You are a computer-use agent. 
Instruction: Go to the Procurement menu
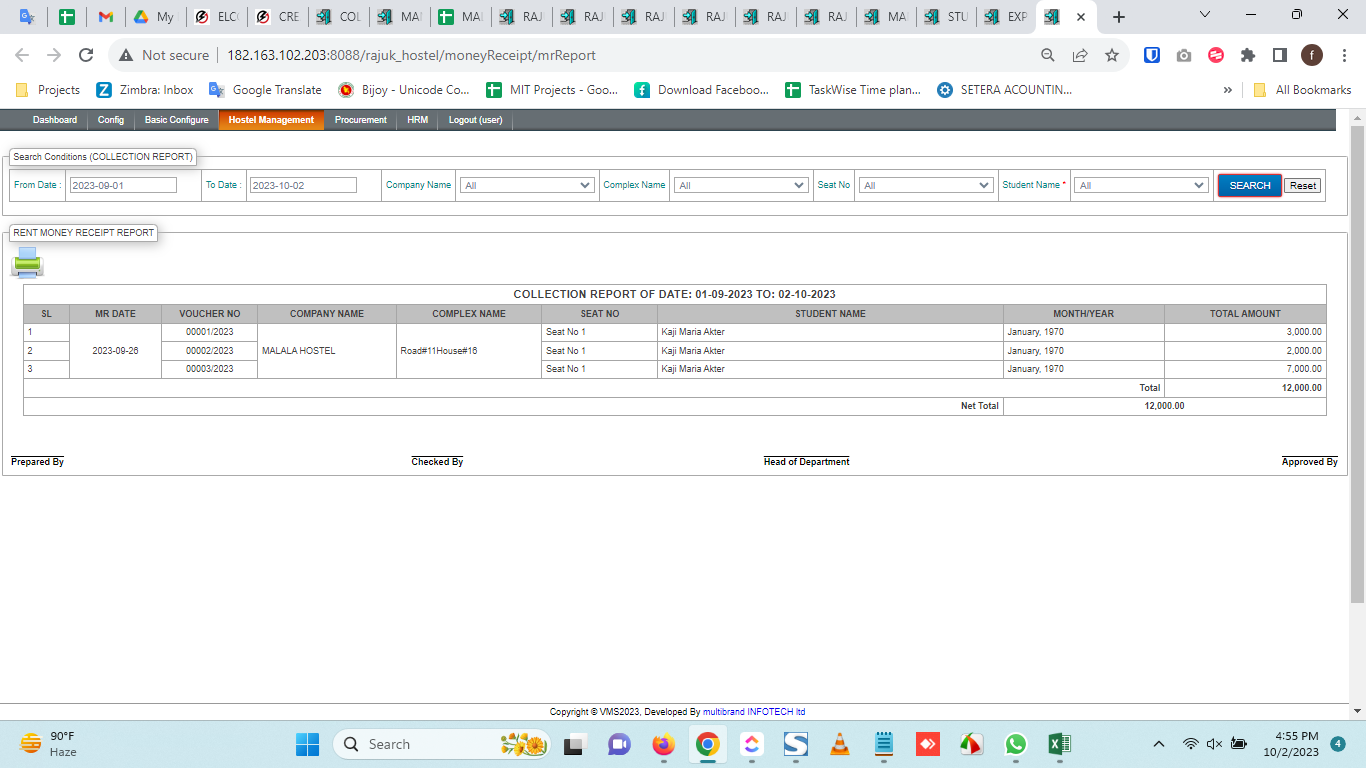click(360, 120)
